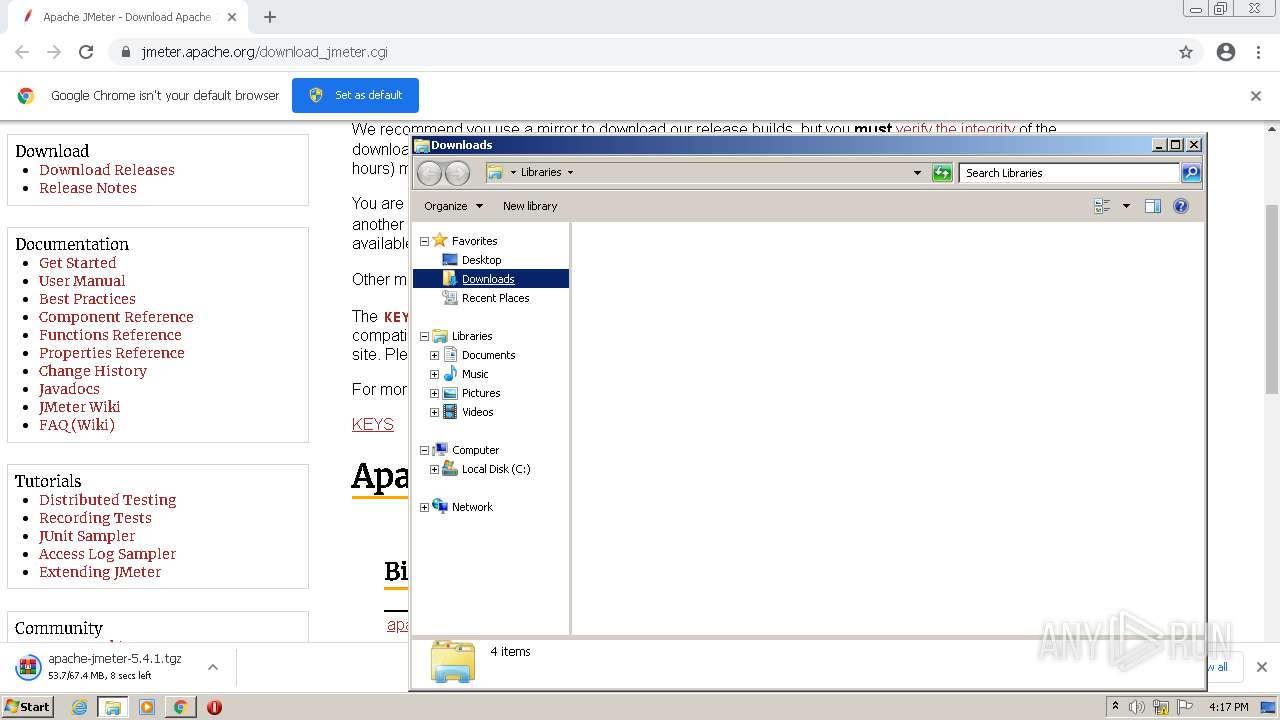
Task: Open the address bar history dropdown
Action: (x=917, y=173)
